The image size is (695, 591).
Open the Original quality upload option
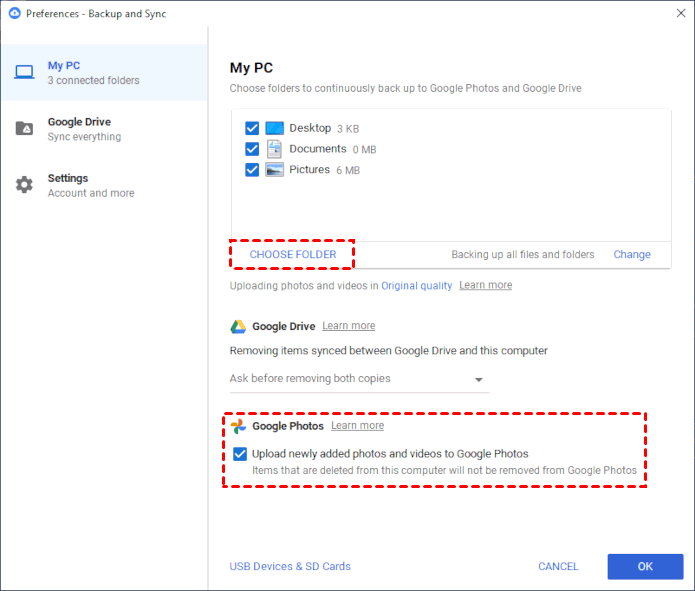coord(417,285)
